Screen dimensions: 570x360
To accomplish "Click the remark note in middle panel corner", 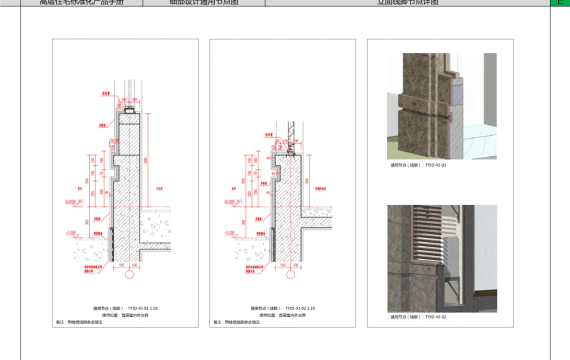I will 237,322.
